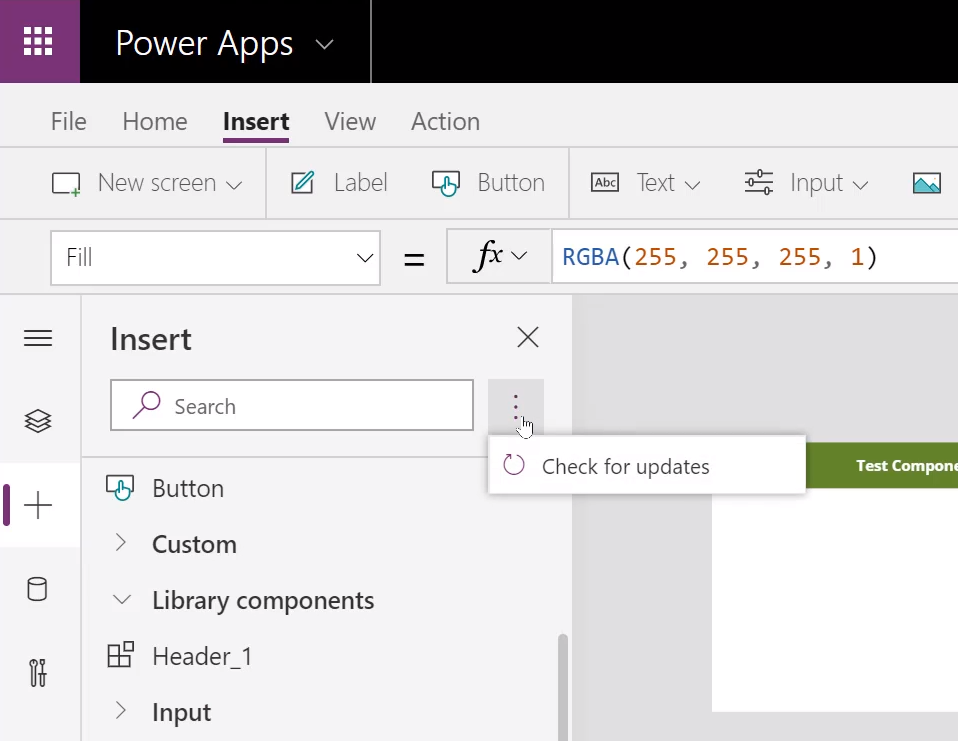Open the New screen dropdown

pyautogui.click(x=147, y=183)
